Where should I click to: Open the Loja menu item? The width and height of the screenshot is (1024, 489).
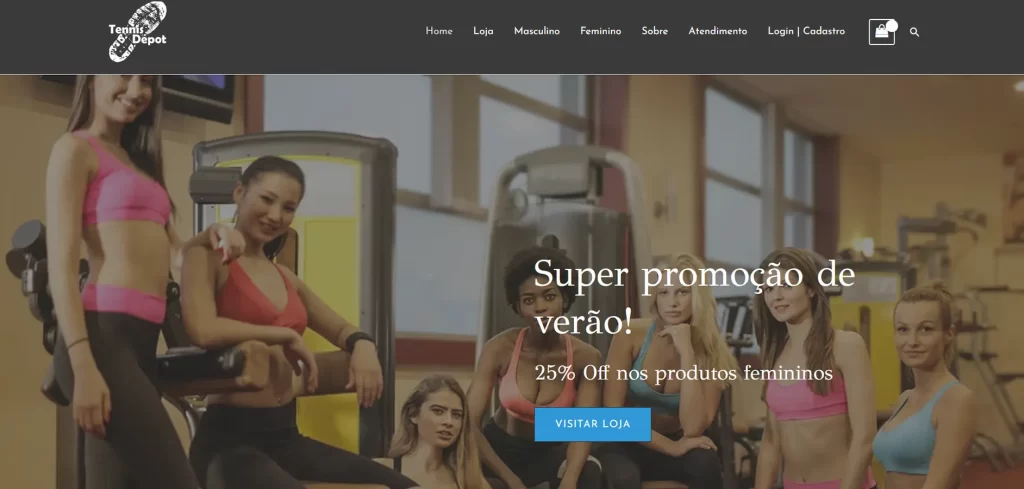(483, 31)
